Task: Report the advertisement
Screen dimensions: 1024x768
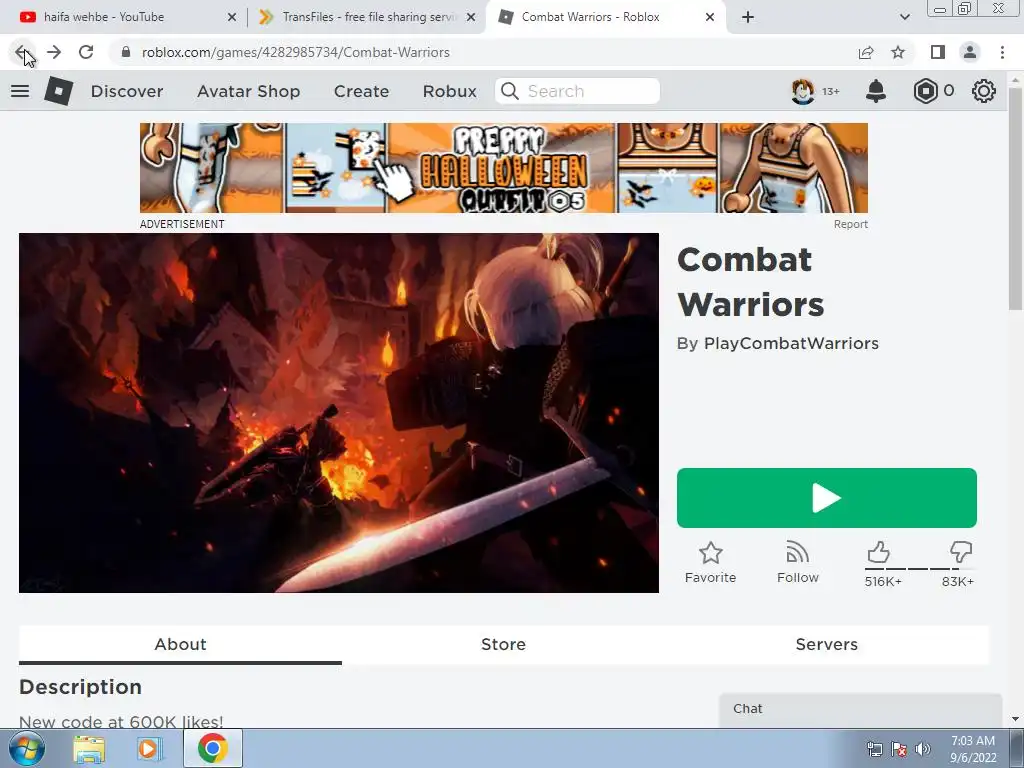Action: click(850, 224)
